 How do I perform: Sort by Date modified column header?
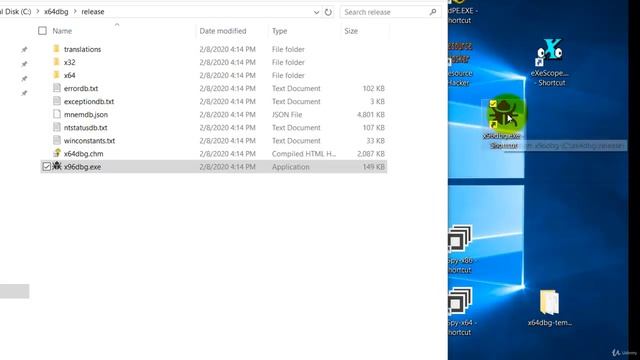(x=223, y=31)
